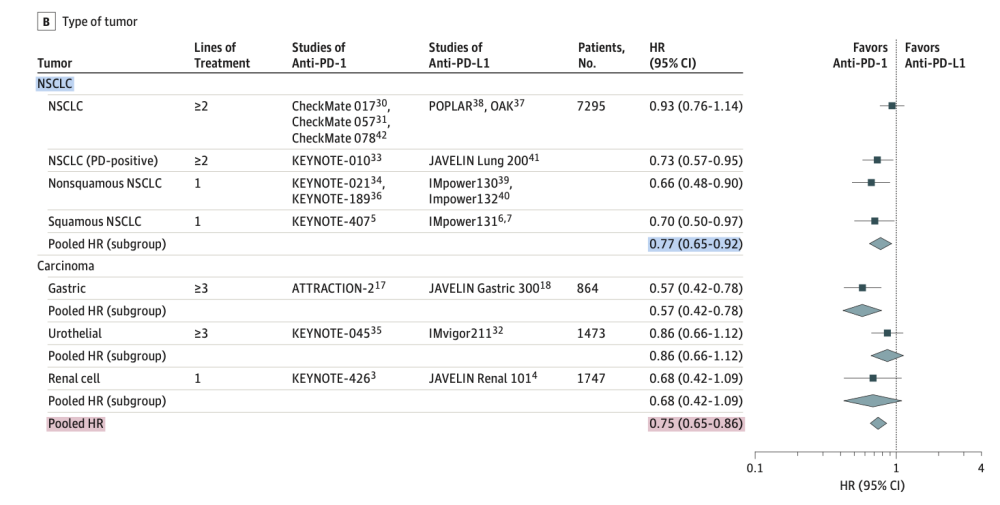Click the Renal cell pooled subgroup diamond
1000x505 pixels.
point(872,401)
